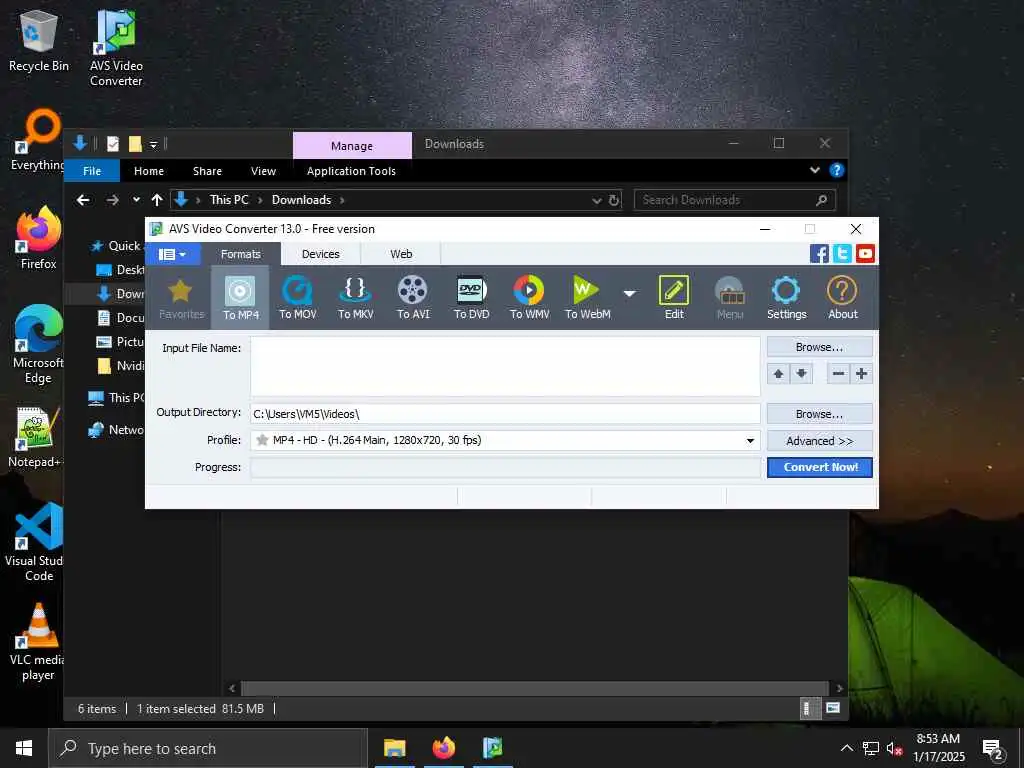
Task: Open the Edit pencil tool
Action: [674, 298]
